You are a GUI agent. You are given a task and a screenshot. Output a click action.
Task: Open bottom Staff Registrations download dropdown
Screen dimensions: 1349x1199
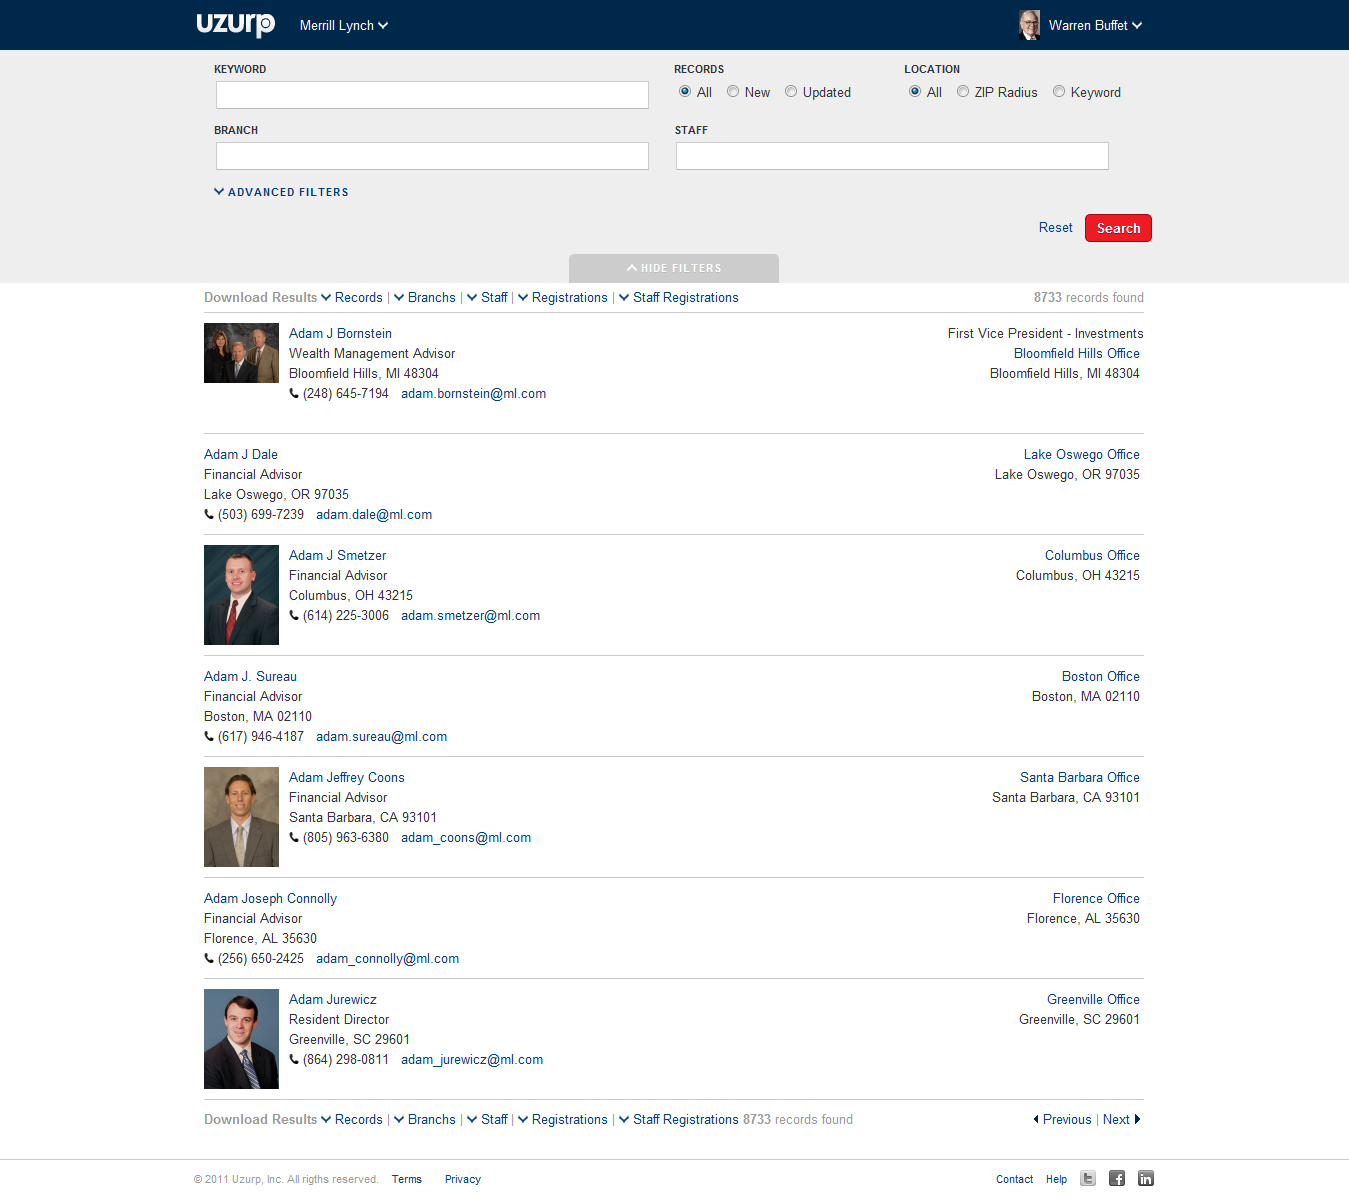tap(679, 1120)
